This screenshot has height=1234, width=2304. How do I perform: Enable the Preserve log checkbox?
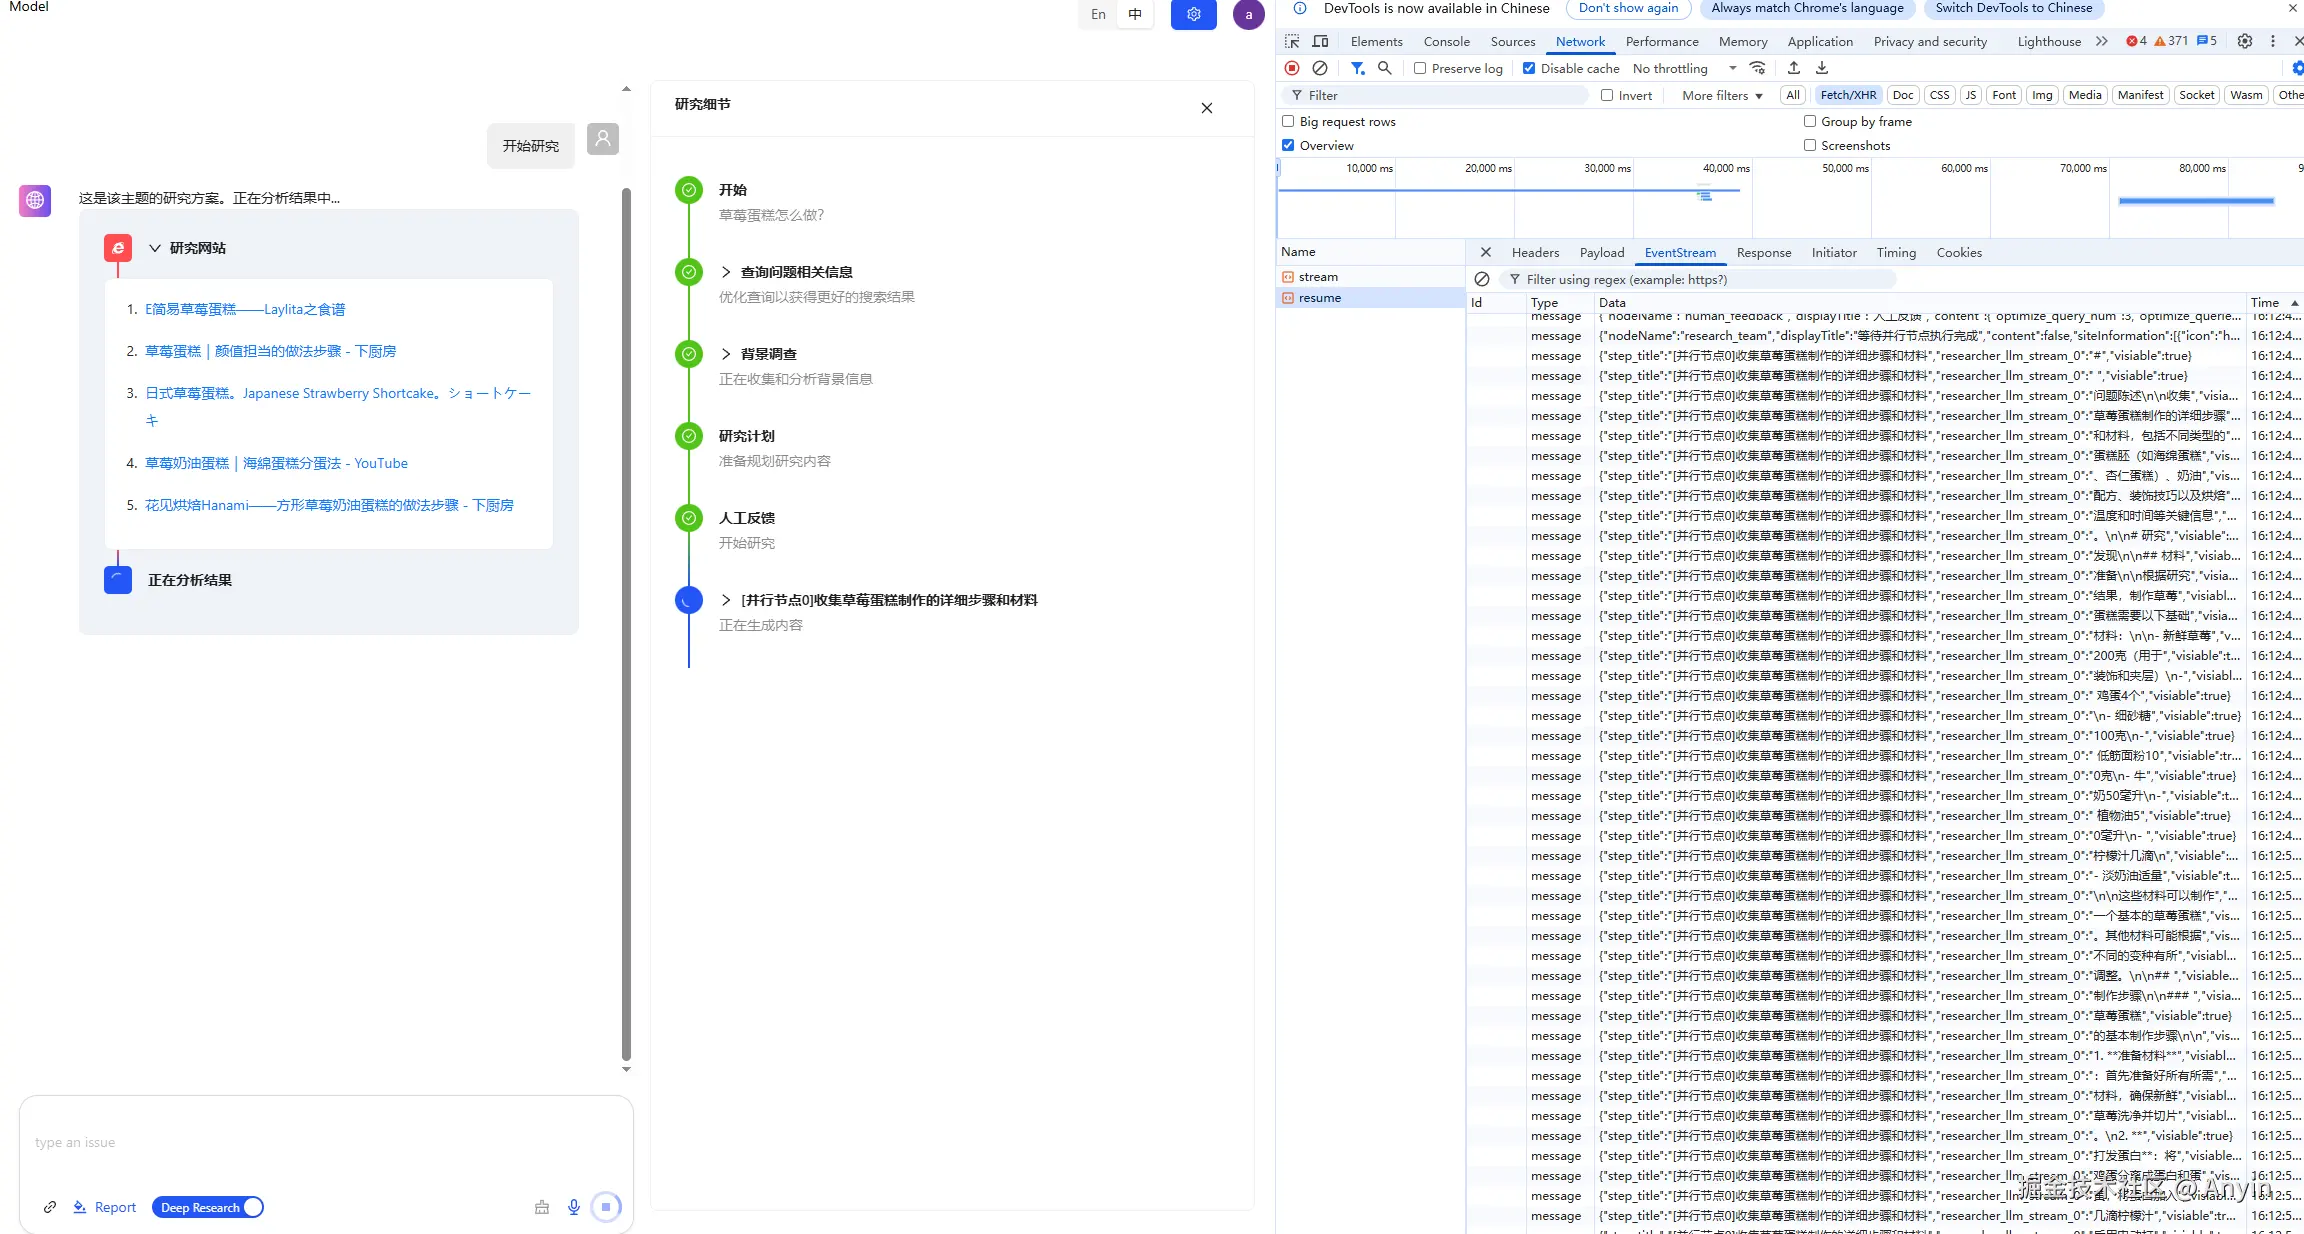1420,68
